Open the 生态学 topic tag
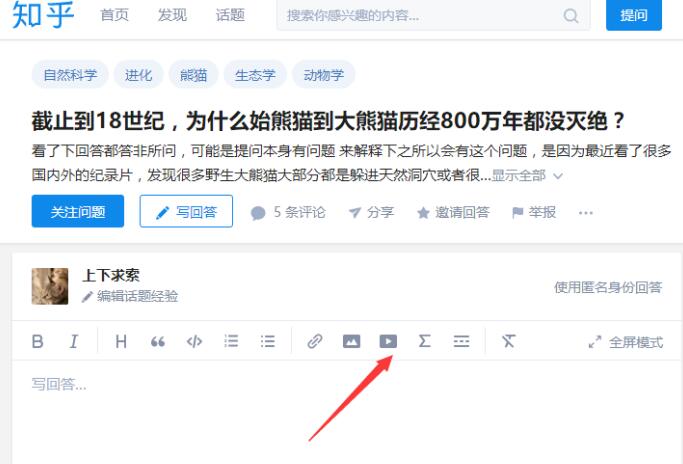Screen dimensions: 683x464 255,75
